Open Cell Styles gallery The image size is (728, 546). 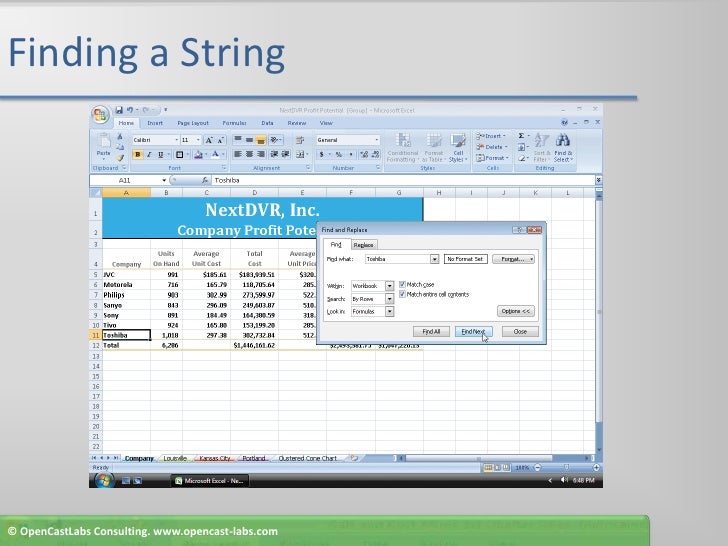pyautogui.click(x=458, y=148)
